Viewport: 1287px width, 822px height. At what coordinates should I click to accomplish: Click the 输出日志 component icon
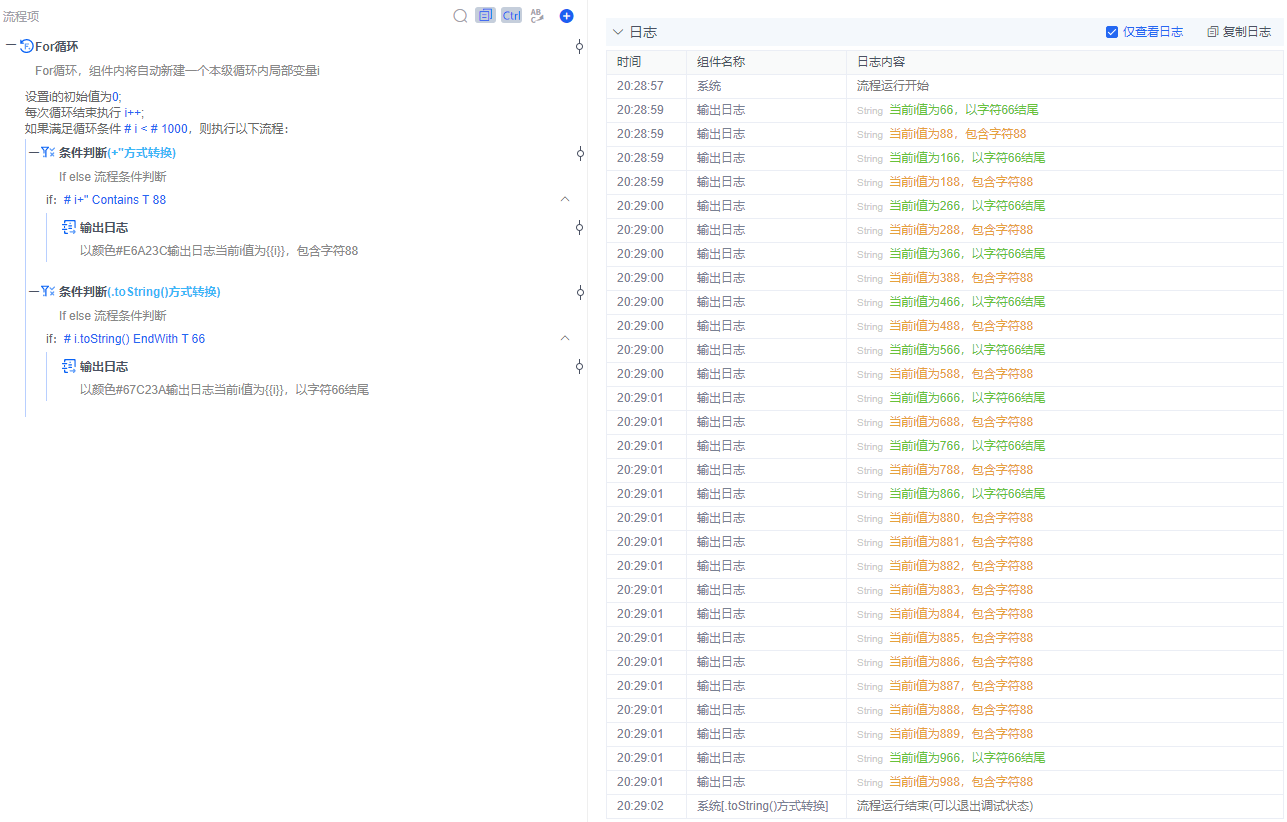[x=67, y=226]
